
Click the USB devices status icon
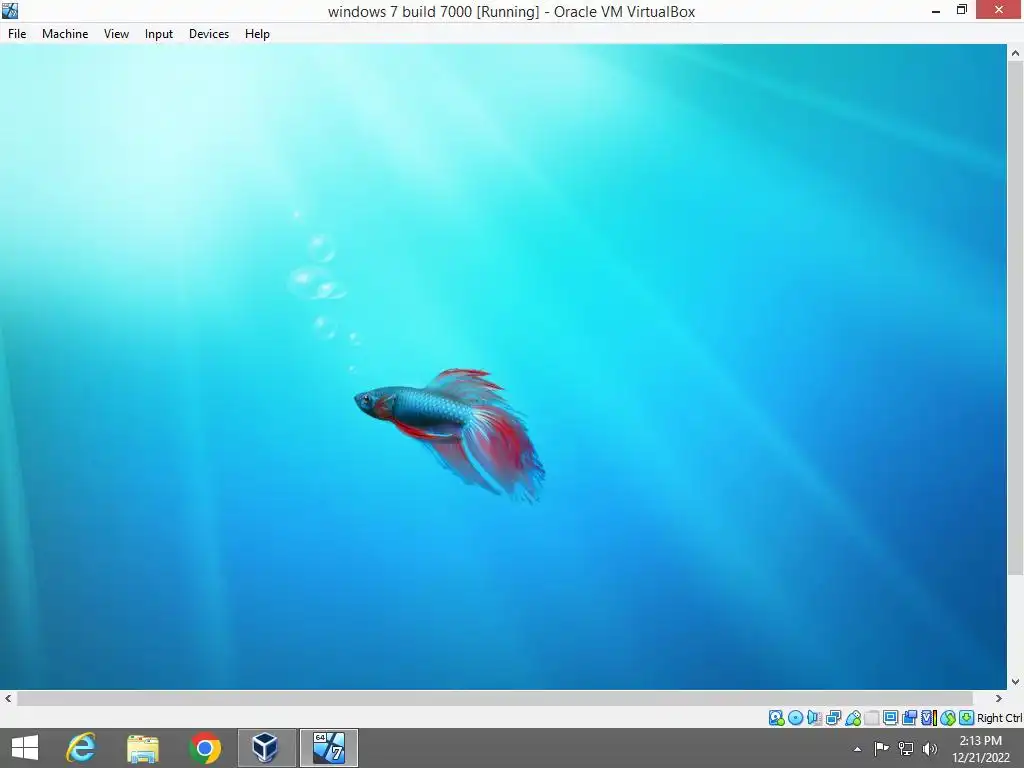853,718
